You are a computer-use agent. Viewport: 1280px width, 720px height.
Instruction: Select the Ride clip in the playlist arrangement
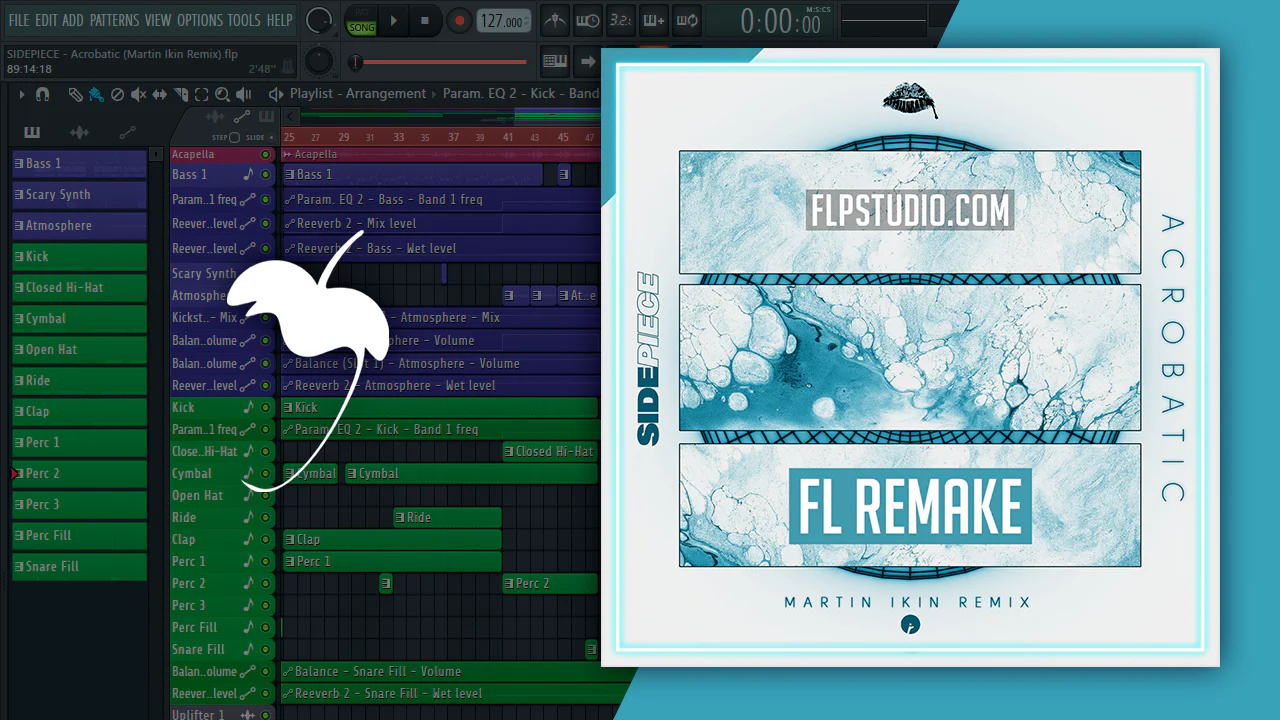click(447, 518)
